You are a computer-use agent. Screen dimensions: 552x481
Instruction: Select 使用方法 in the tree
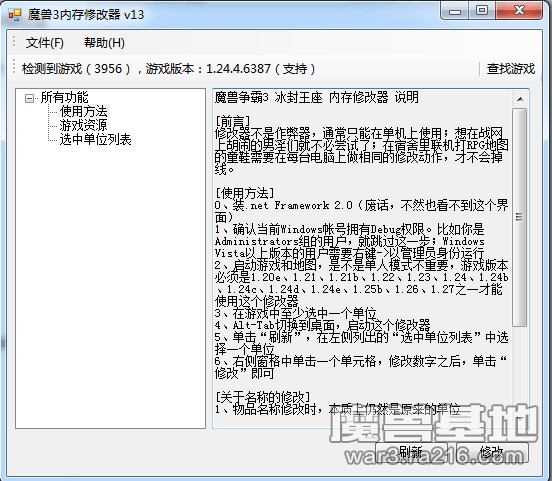84,111
